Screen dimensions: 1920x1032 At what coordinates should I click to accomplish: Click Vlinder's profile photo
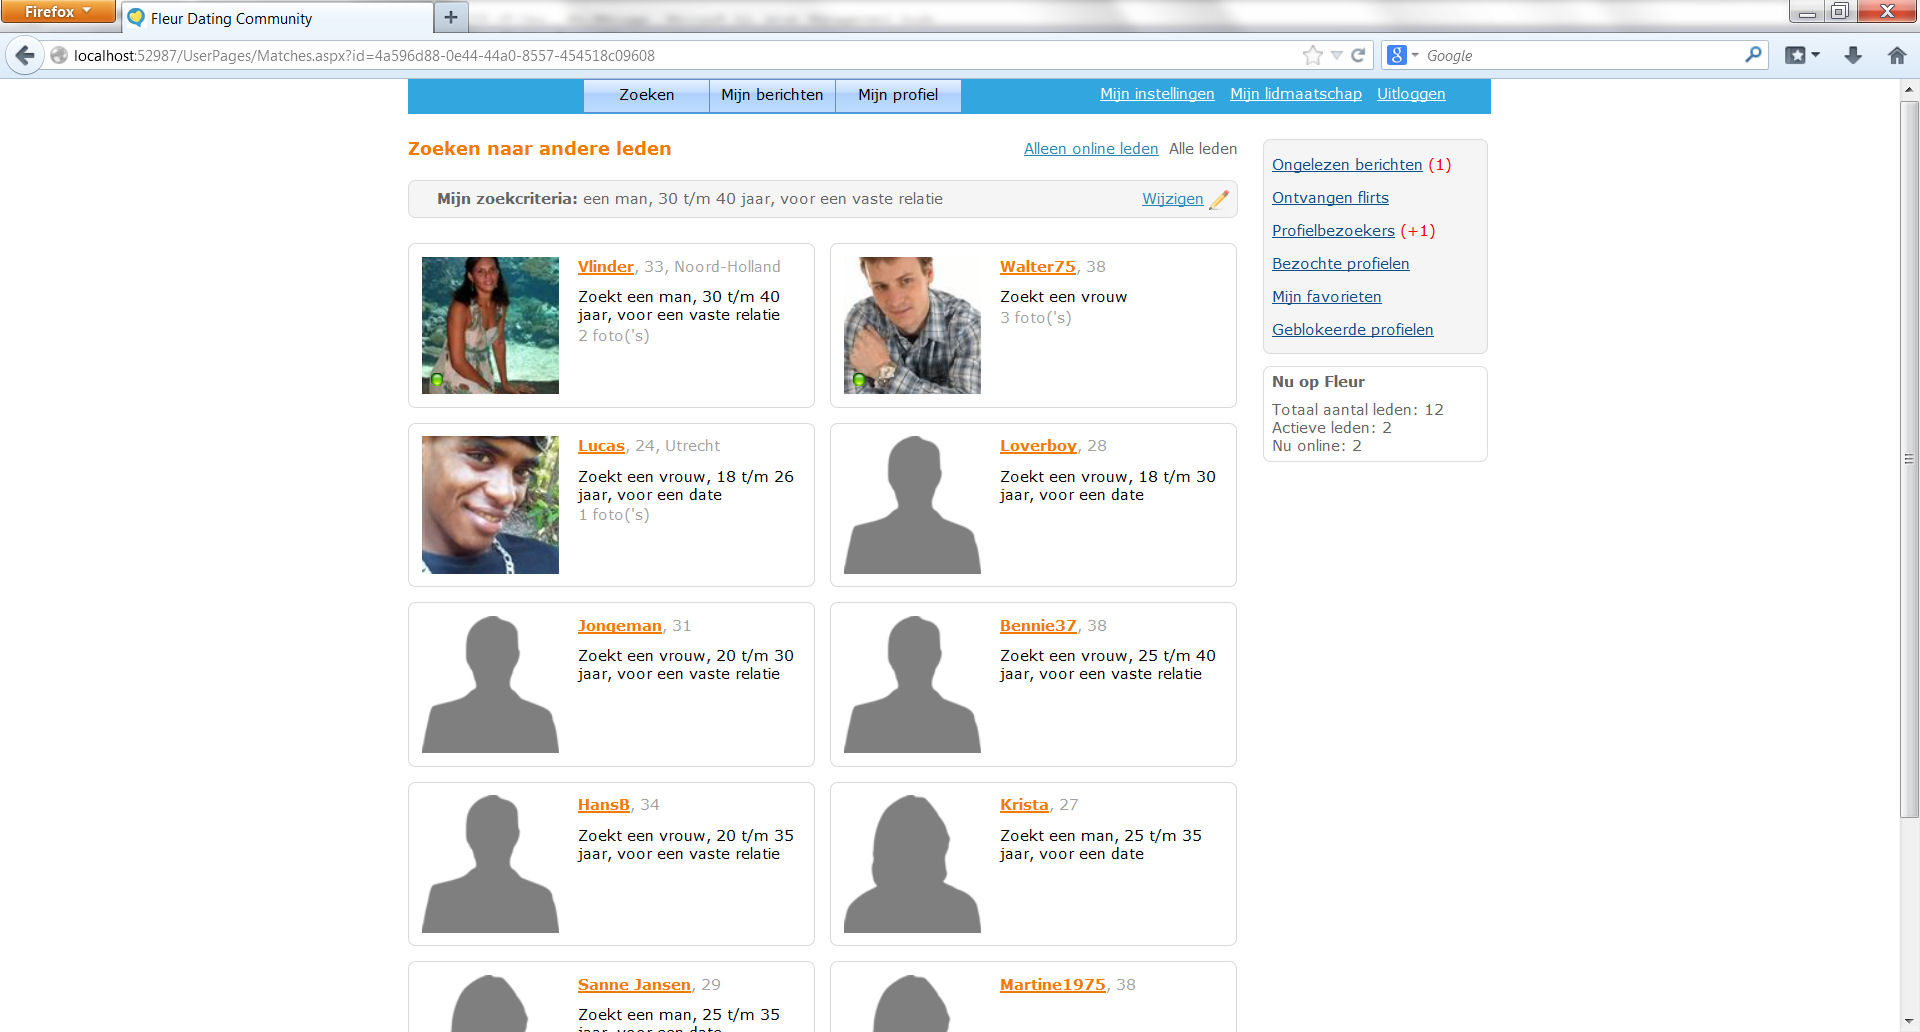(x=490, y=325)
